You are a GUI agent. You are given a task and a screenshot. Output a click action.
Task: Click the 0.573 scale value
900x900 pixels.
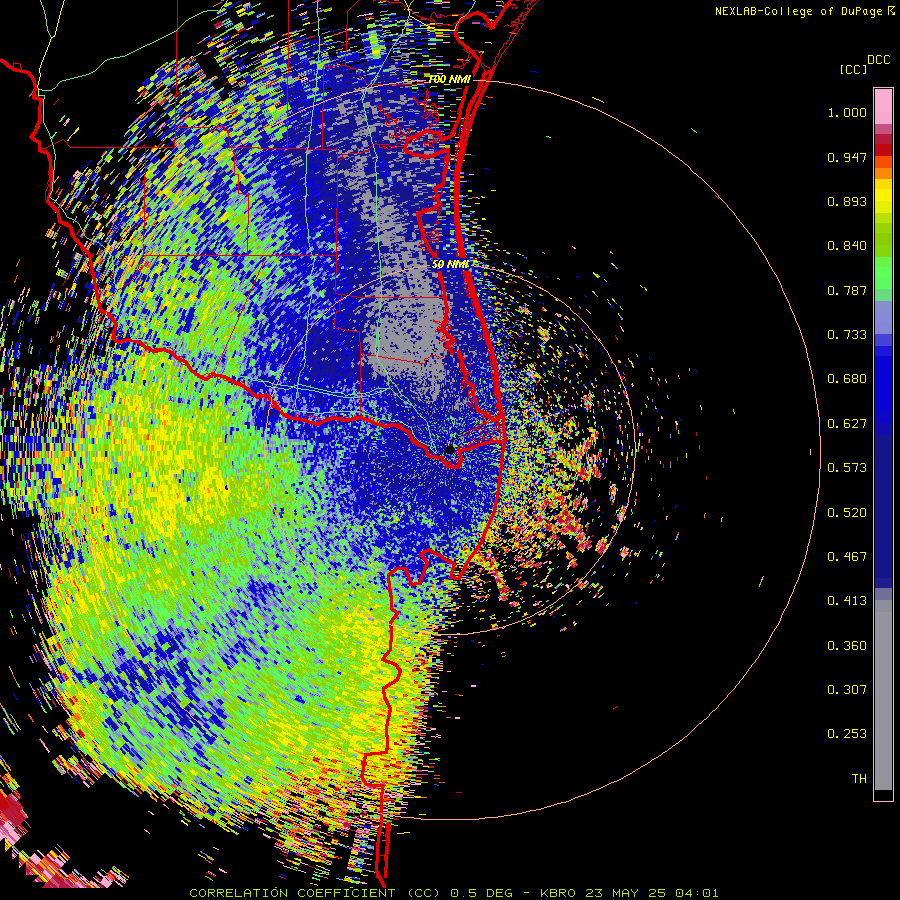click(847, 468)
